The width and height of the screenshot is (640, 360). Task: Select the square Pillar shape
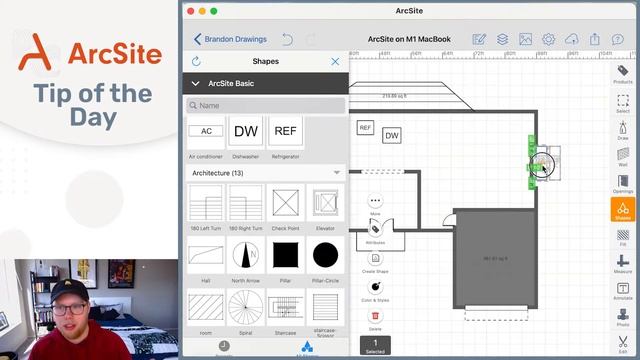[x=285, y=255]
